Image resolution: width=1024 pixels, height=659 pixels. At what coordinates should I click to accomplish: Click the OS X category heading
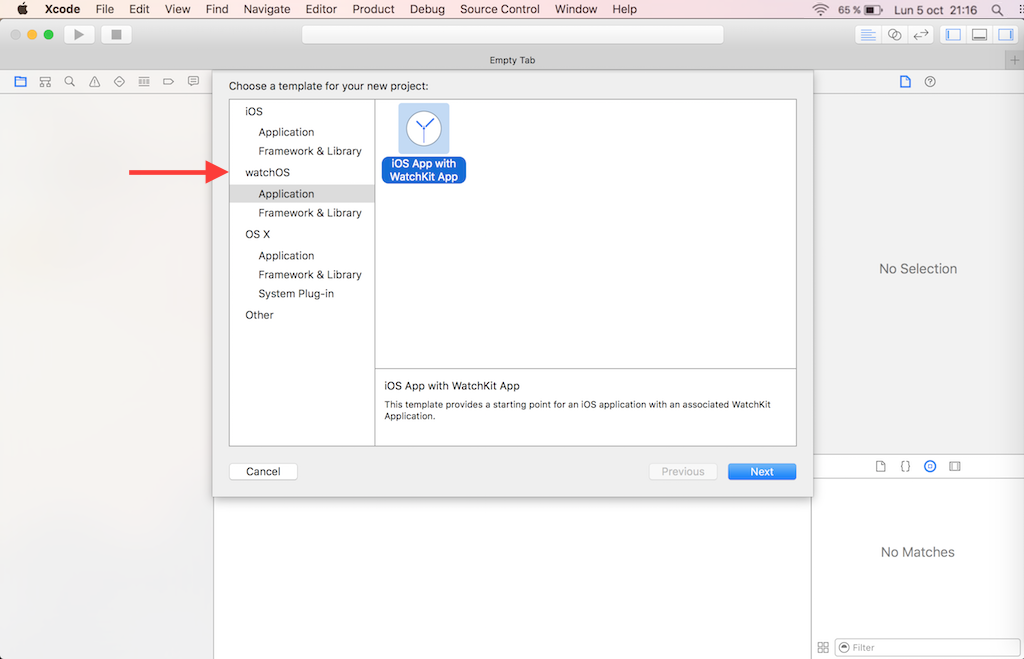click(x=257, y=234)
